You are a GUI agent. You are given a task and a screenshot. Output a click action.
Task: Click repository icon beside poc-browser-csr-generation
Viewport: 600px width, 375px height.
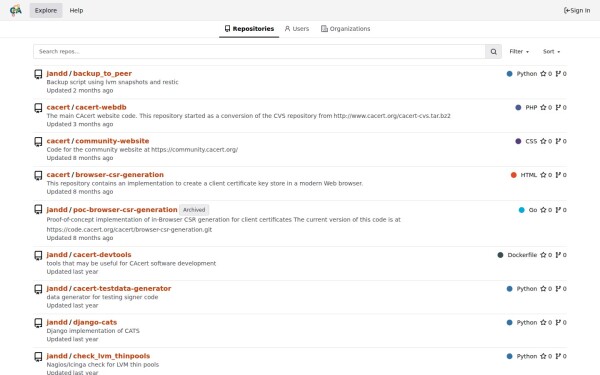point(38,209)
